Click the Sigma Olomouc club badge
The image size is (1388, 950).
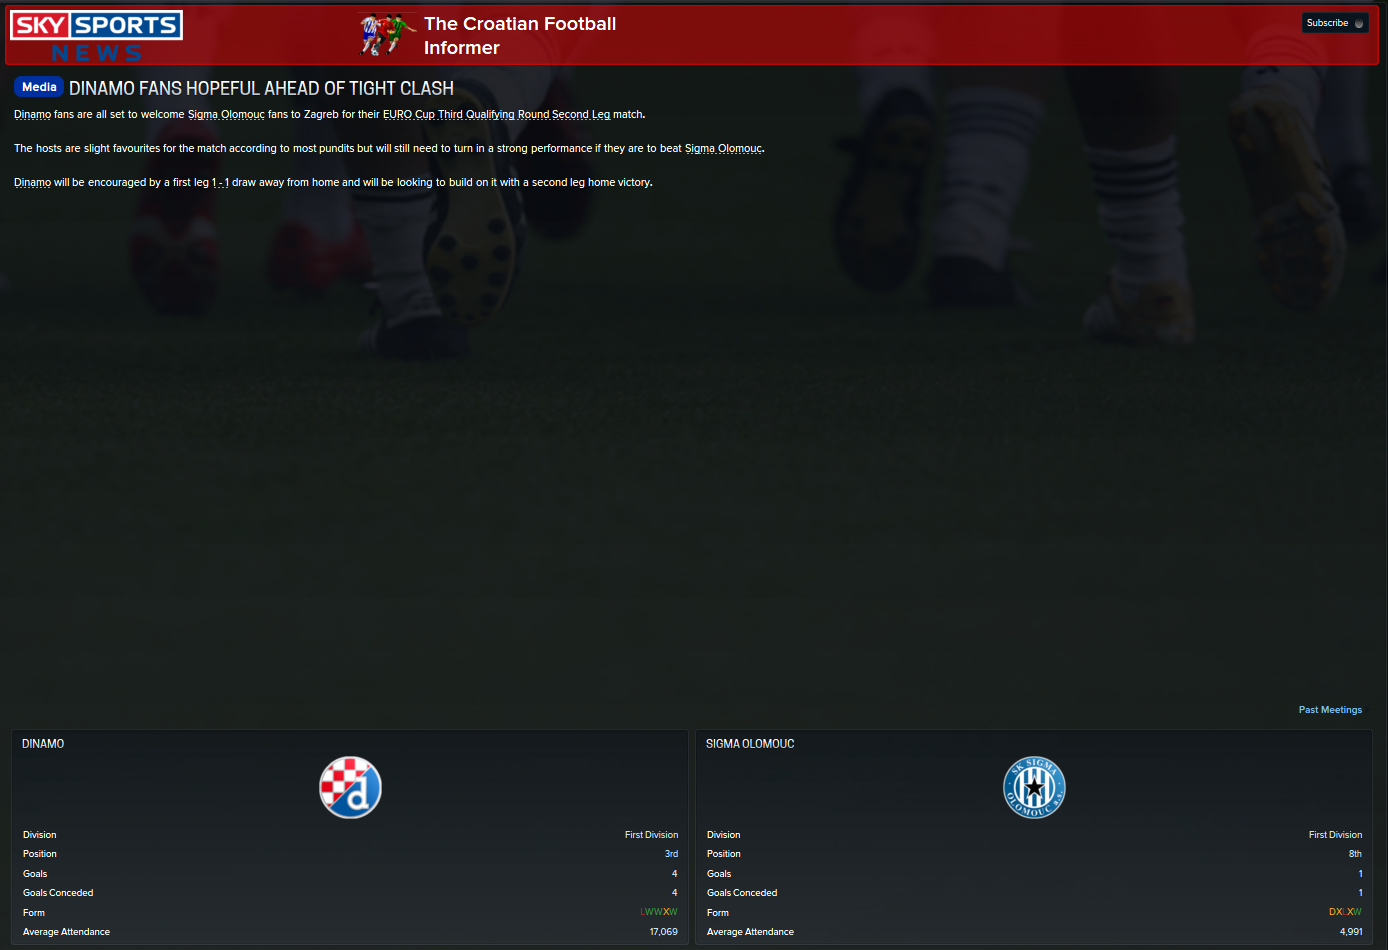click(x=1034, y=787)
